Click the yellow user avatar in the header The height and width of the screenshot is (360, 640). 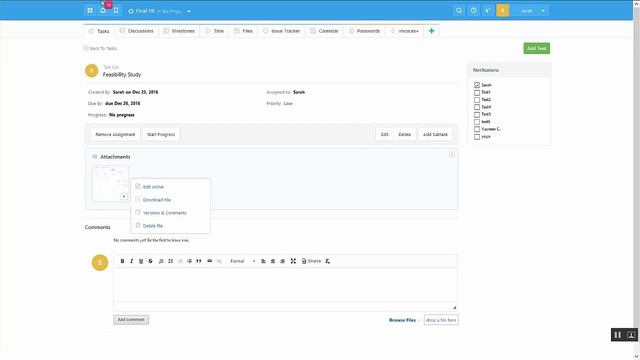502,11
